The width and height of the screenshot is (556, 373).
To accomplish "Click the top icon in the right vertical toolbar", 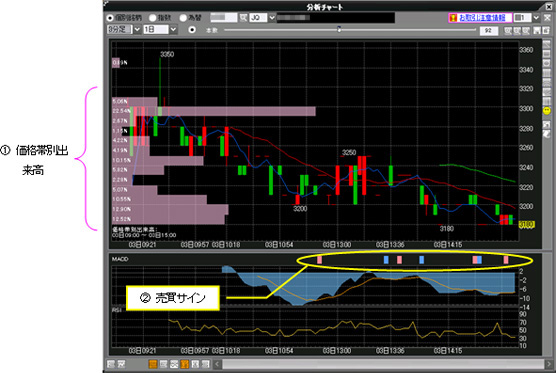I will 546,45.
